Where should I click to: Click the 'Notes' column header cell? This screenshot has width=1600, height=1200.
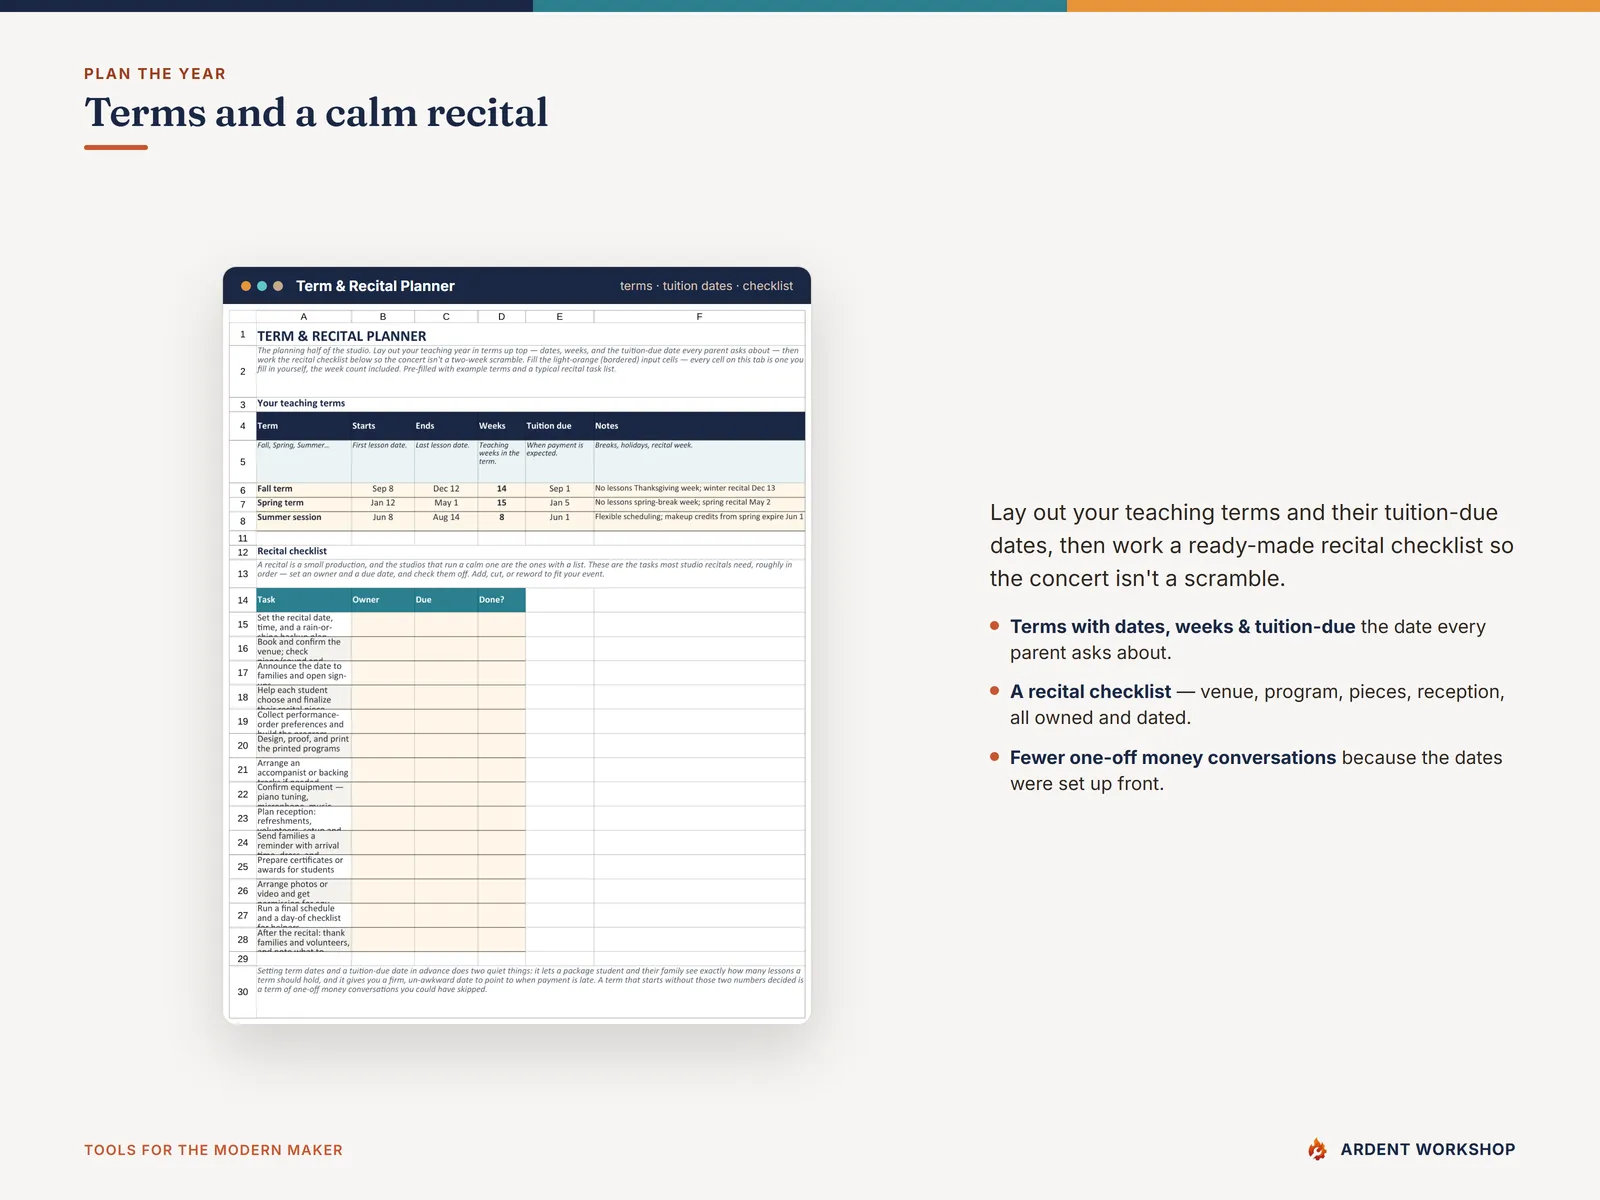coord(699,426)
